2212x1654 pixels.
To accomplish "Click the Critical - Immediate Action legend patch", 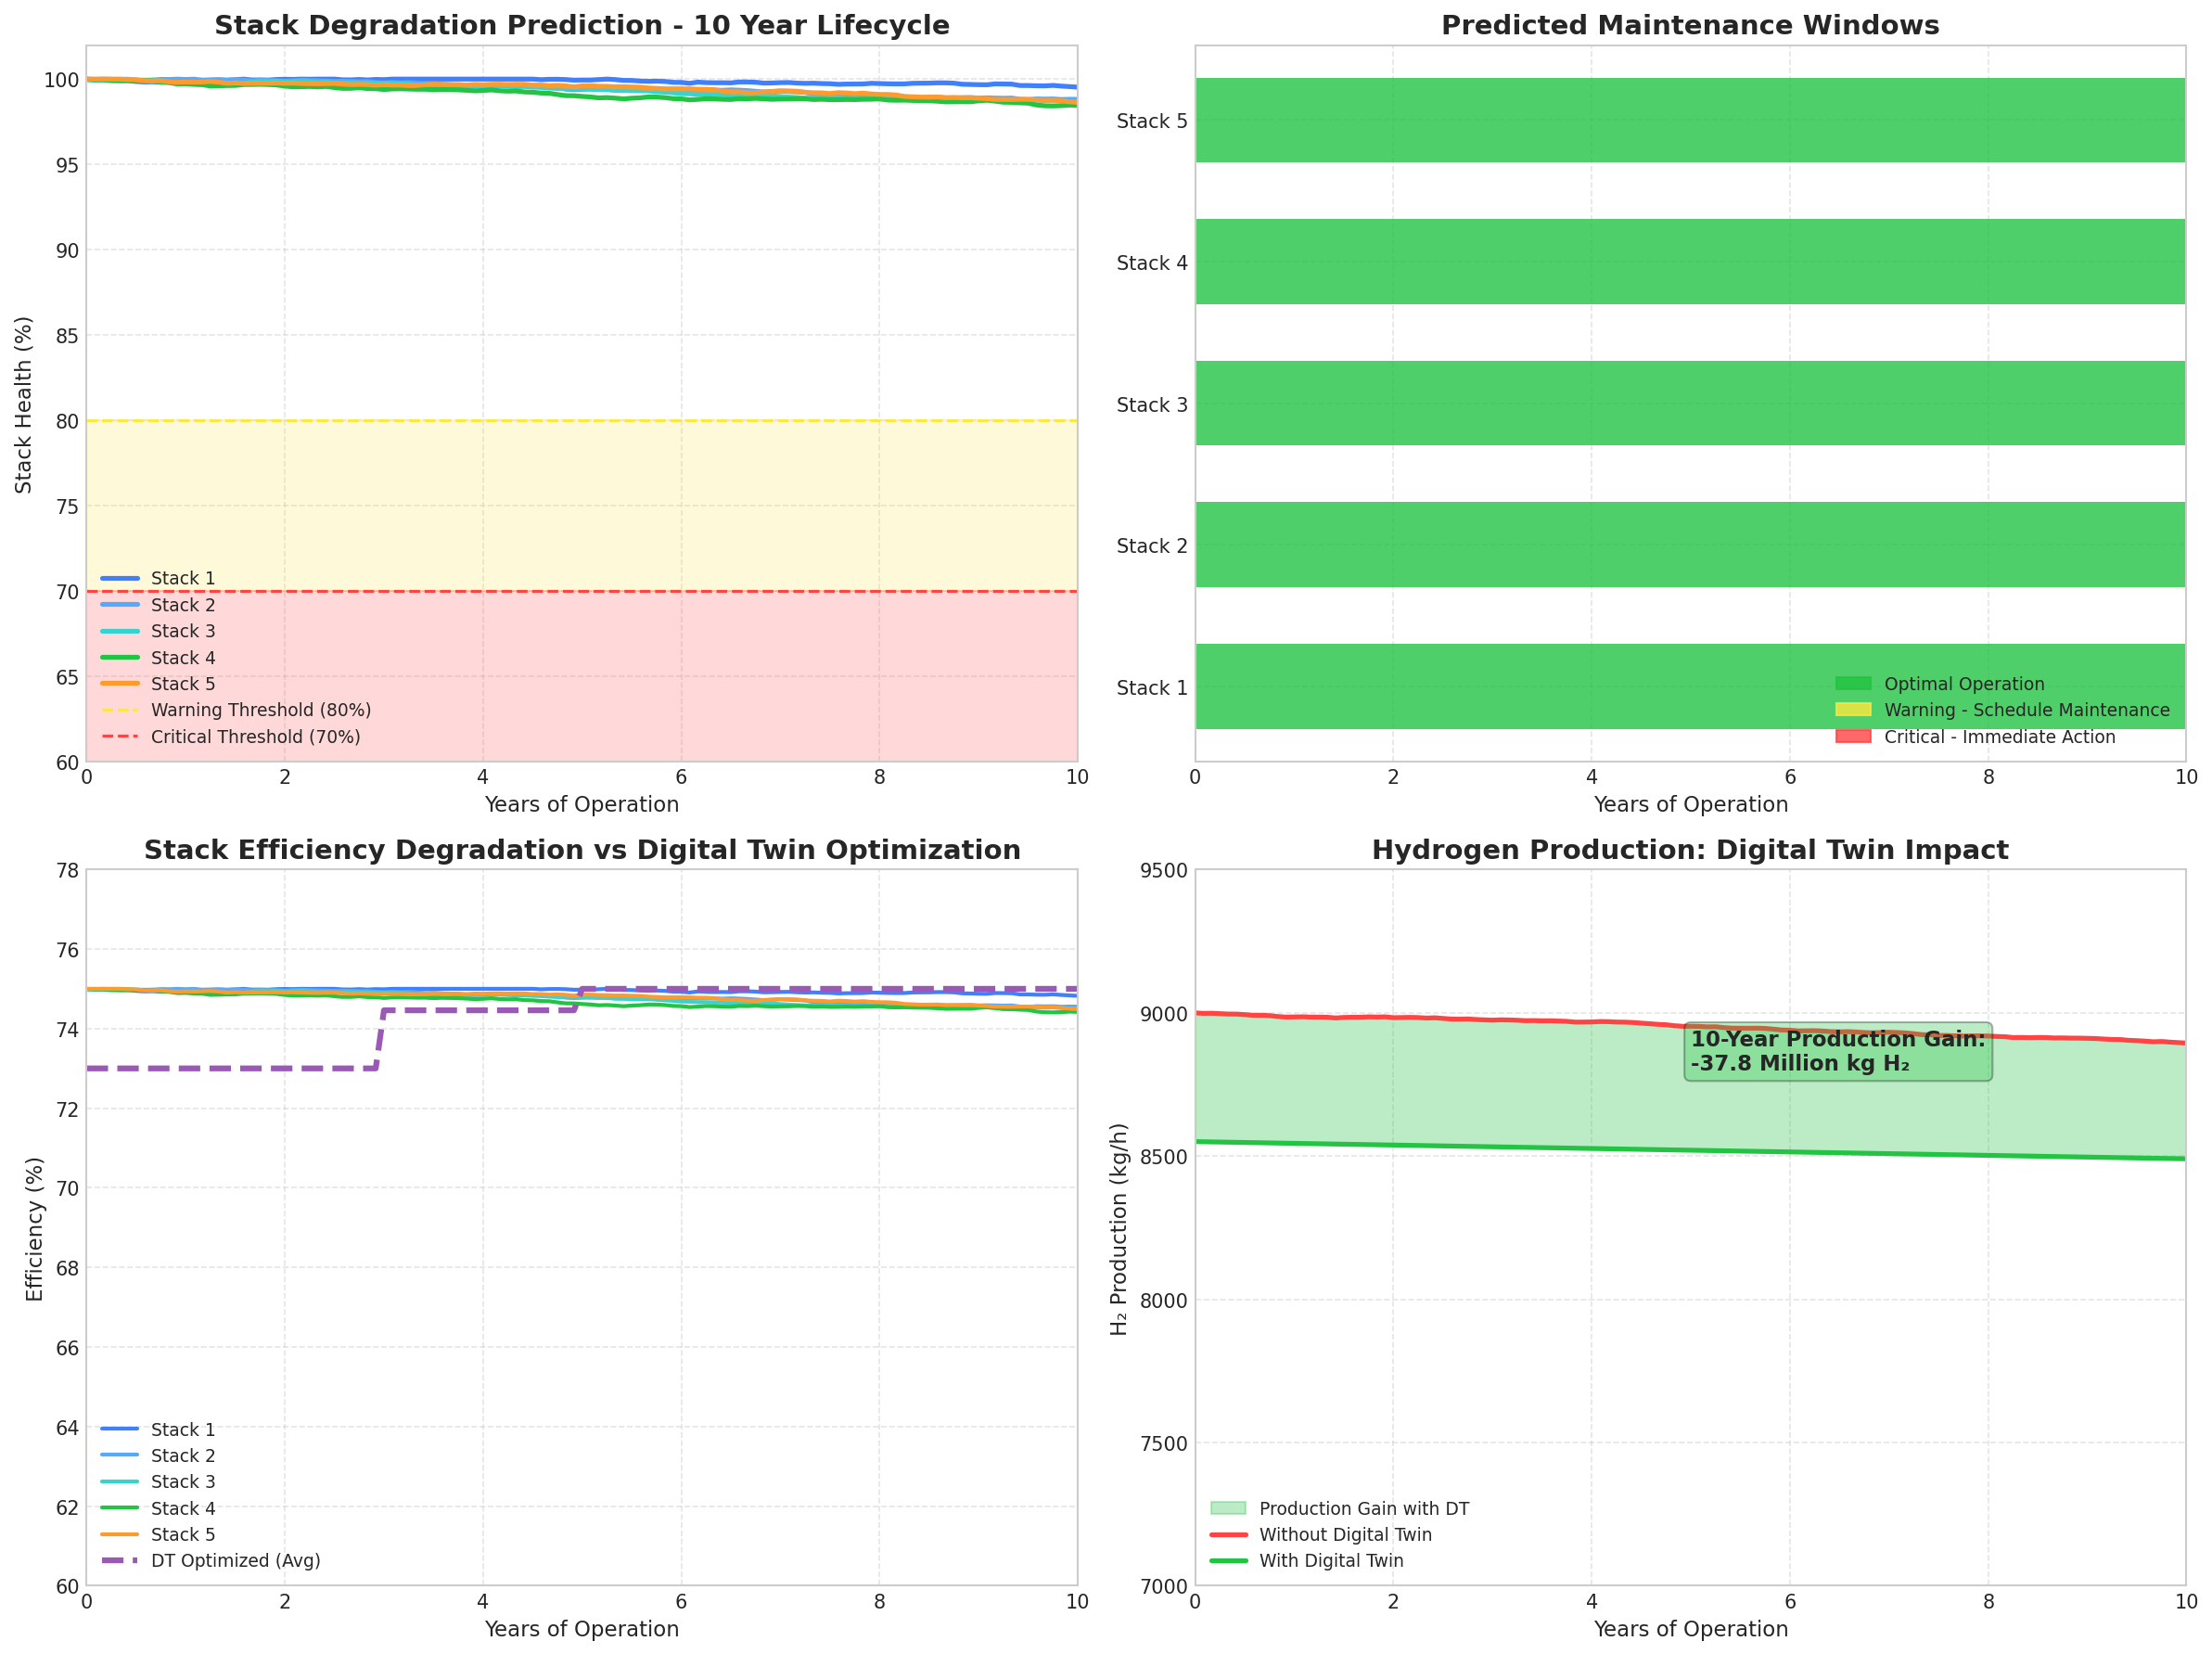I will pyautogui.click(x=1855, y=736).
